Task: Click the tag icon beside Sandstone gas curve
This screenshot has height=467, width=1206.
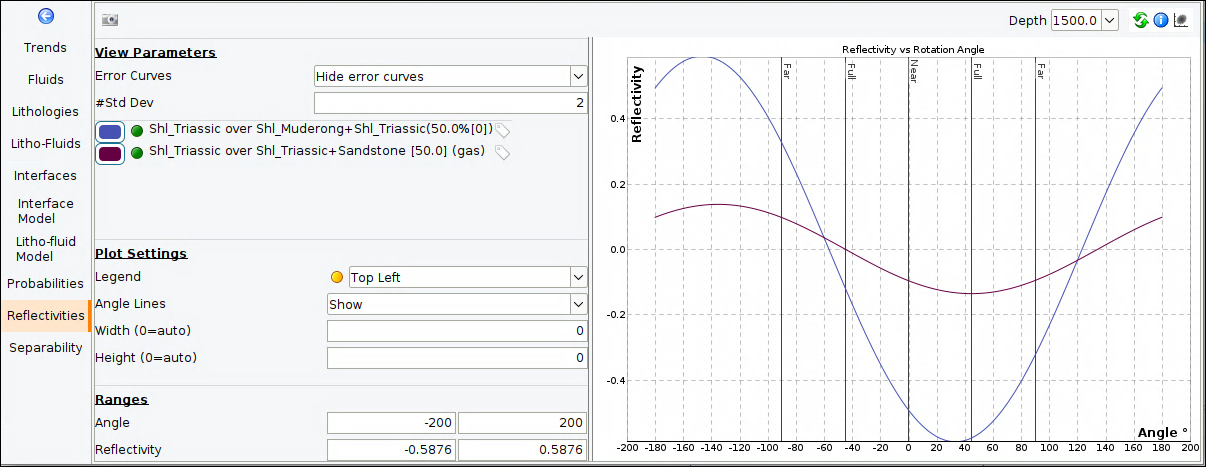Action: pos(503,153)
